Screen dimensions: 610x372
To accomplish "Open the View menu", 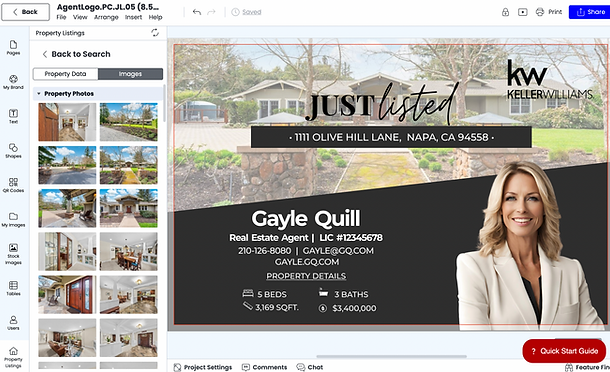I will [80, 17].
